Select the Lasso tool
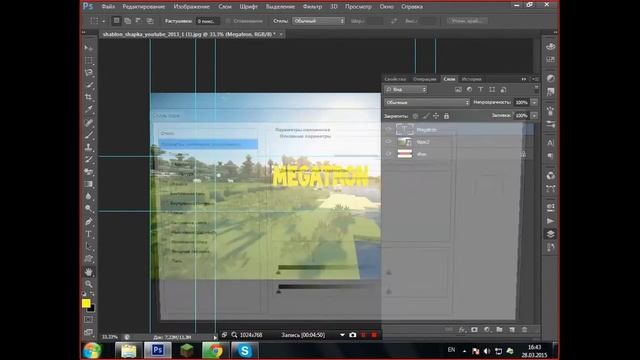The width and height of the screenshot is (640, 360). click(89, 73)
